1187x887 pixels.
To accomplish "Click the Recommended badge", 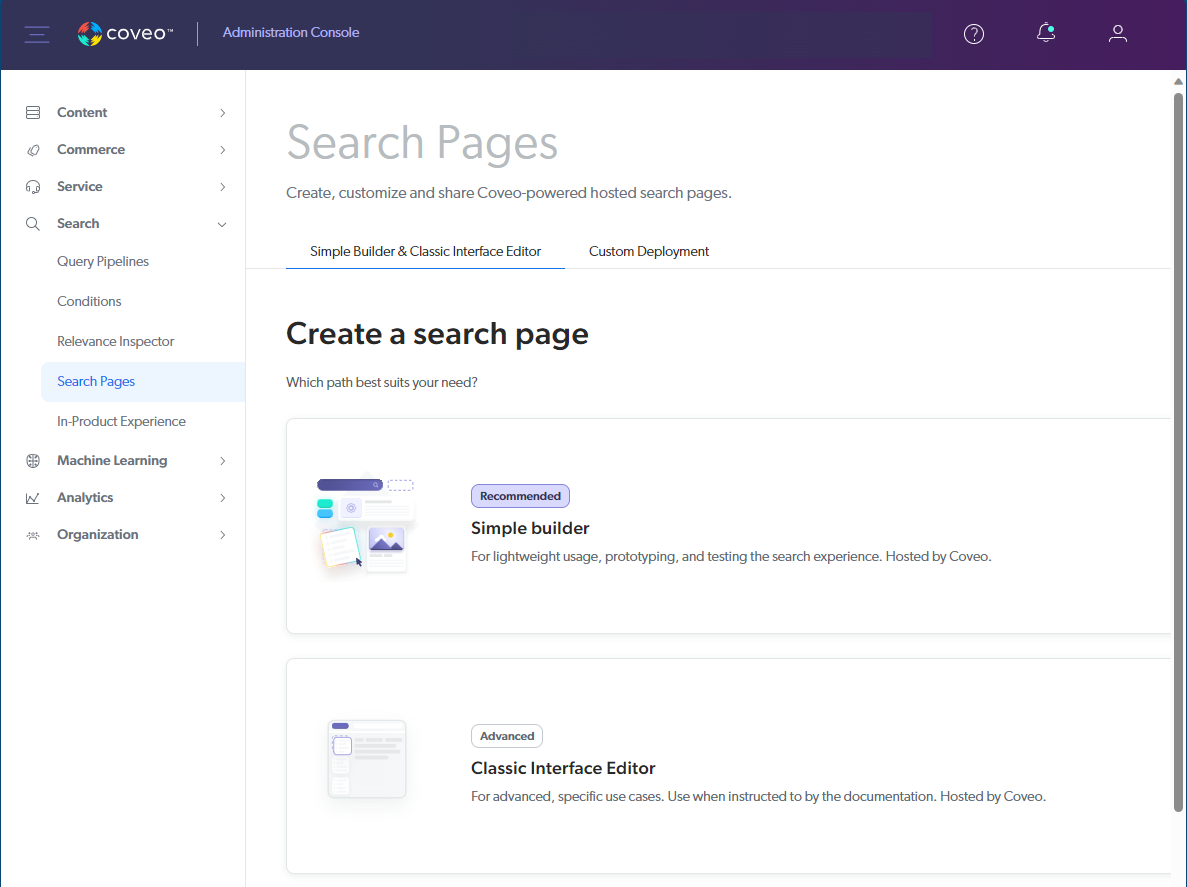I will pos(520,496).
